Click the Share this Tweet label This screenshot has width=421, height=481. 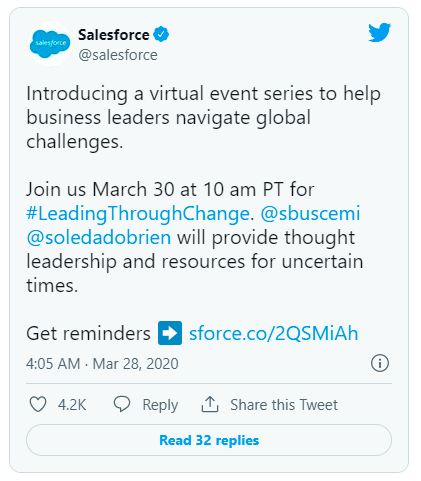284,405
